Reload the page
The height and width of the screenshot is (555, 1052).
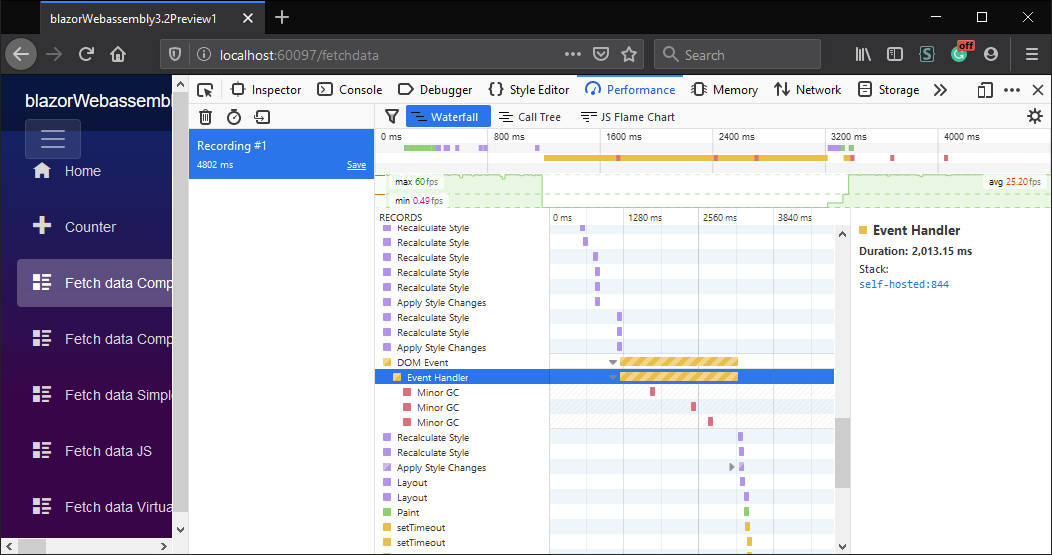coord(86,54)
